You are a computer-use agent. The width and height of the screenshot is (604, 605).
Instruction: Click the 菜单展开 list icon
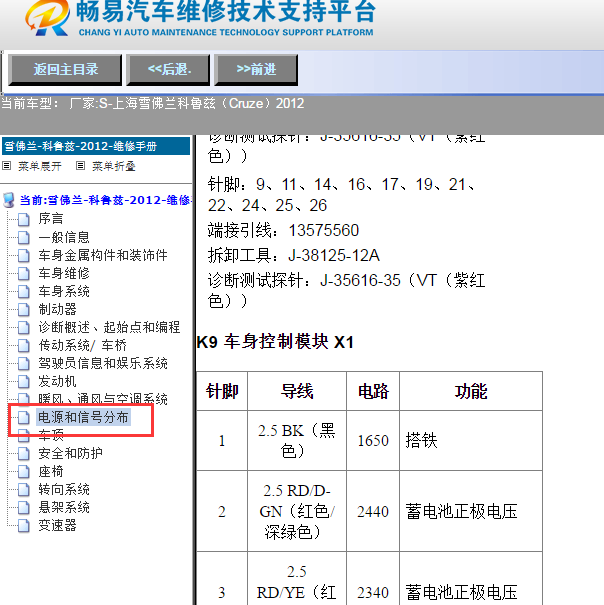7,166
